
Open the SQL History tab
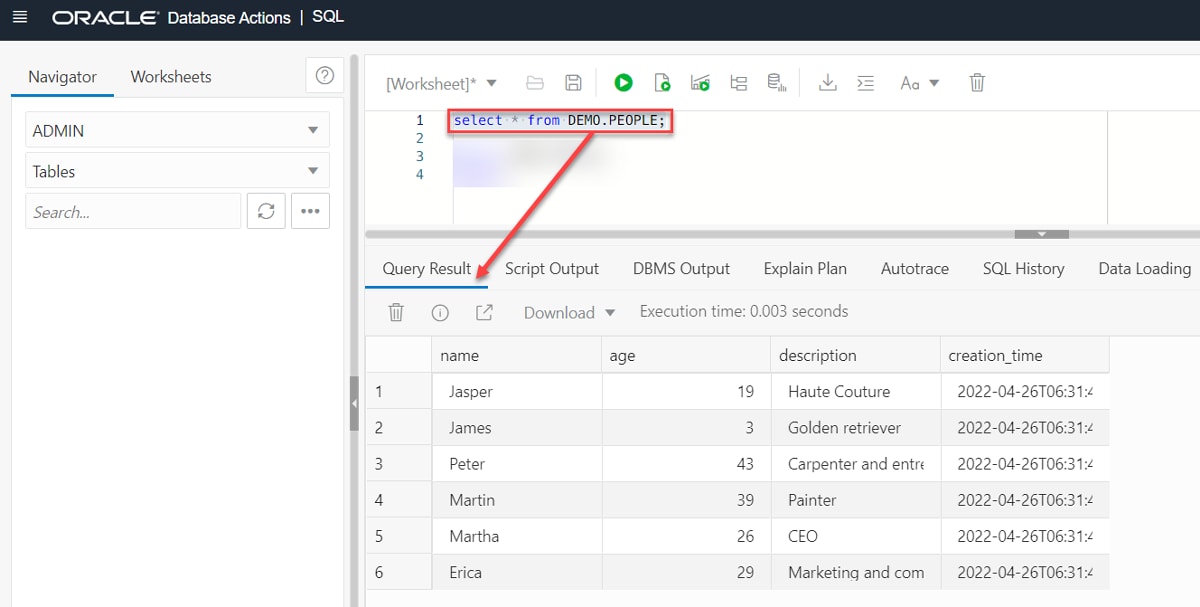tap(1023, 268)
